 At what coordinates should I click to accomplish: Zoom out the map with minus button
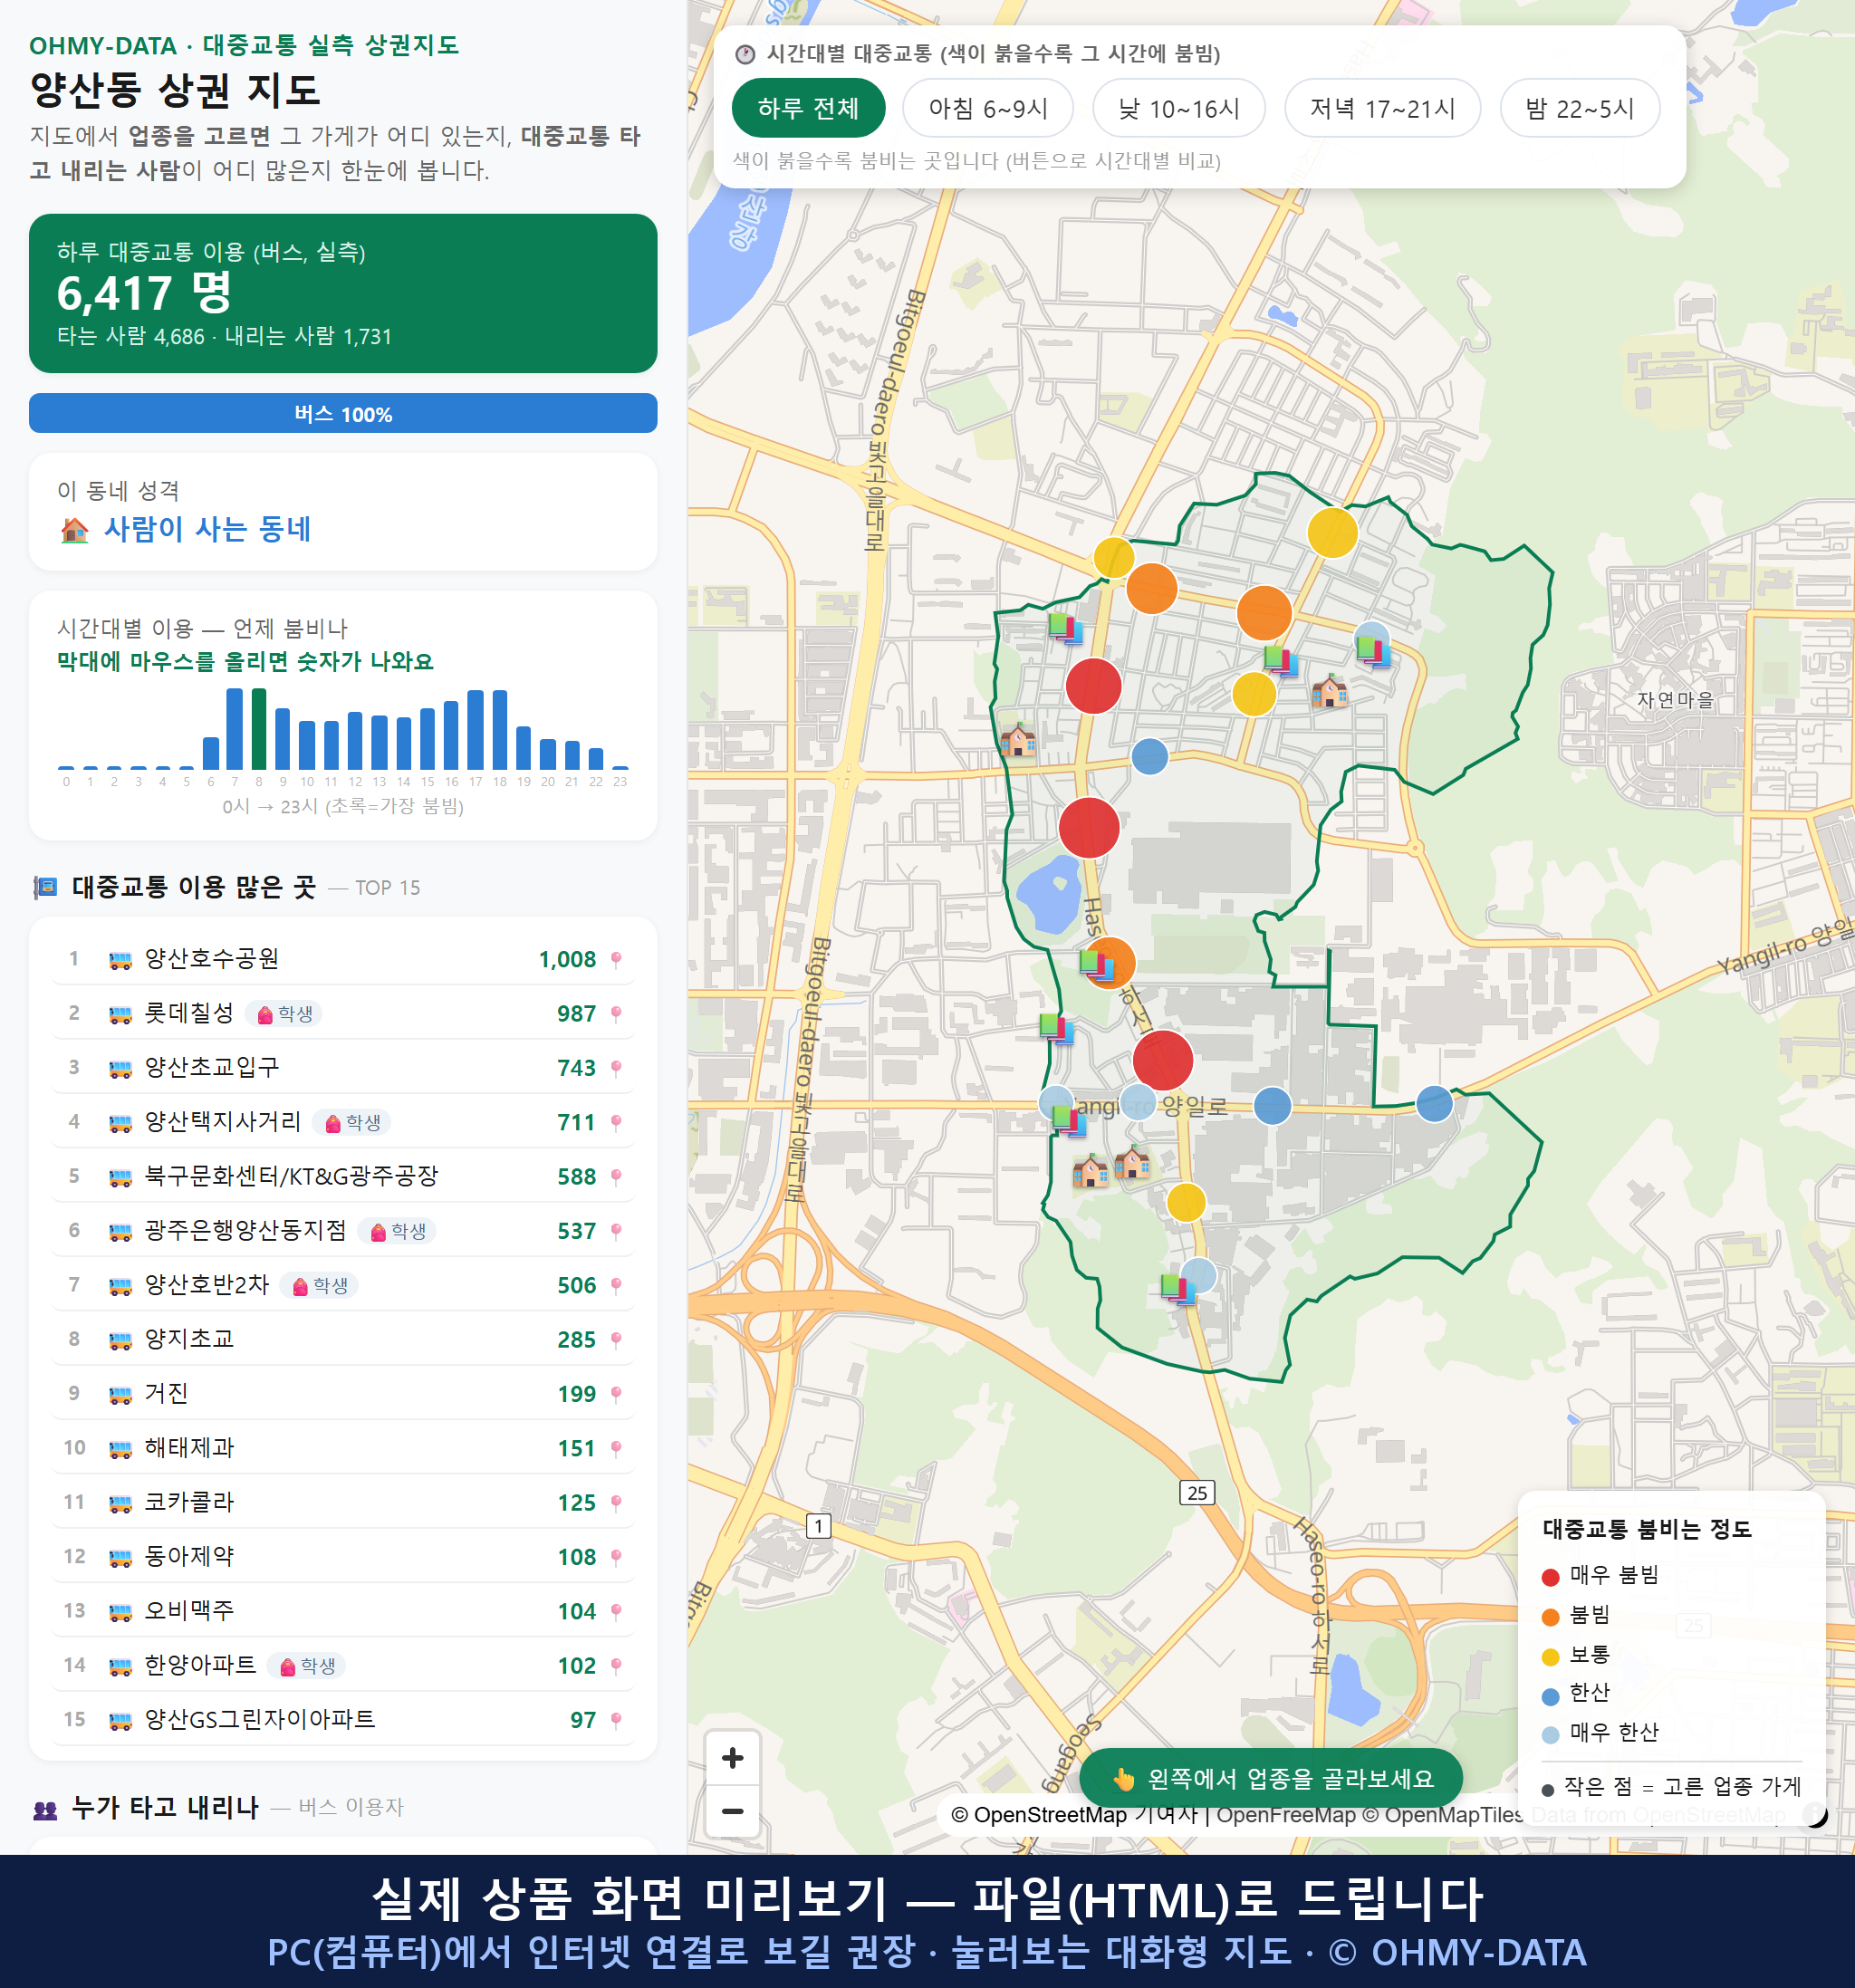[x=732, y=1811]
